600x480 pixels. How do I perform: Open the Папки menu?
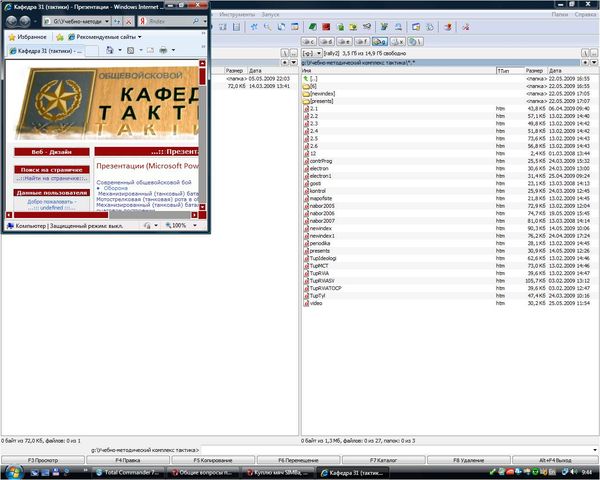pos(559,14)
